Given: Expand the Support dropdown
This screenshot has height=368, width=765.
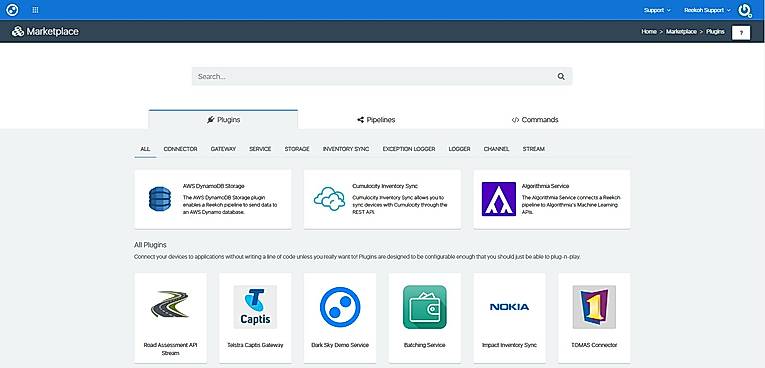Looking at the screenshot, I should pyautogui.click(x=657, y=10).
